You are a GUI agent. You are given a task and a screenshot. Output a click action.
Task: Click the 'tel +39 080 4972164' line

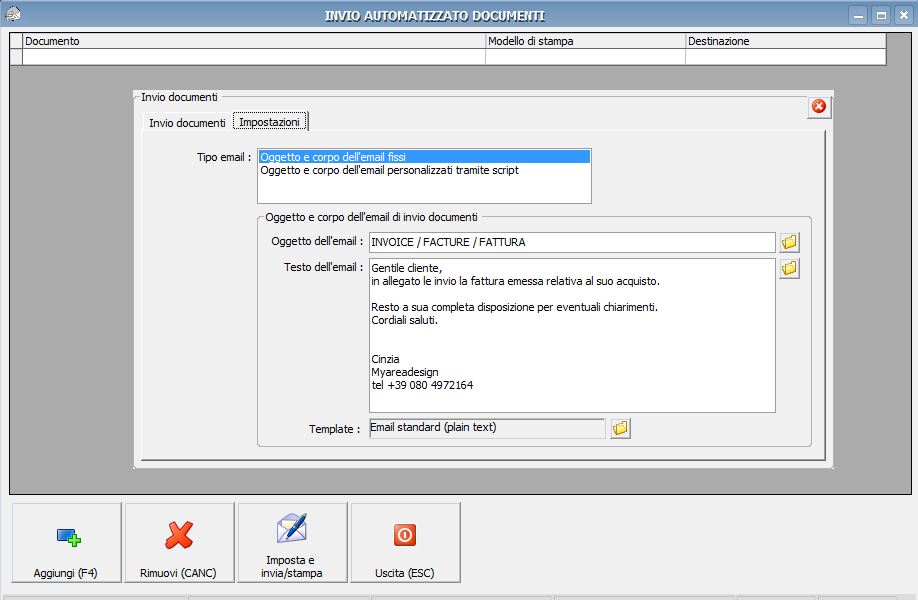422,385
